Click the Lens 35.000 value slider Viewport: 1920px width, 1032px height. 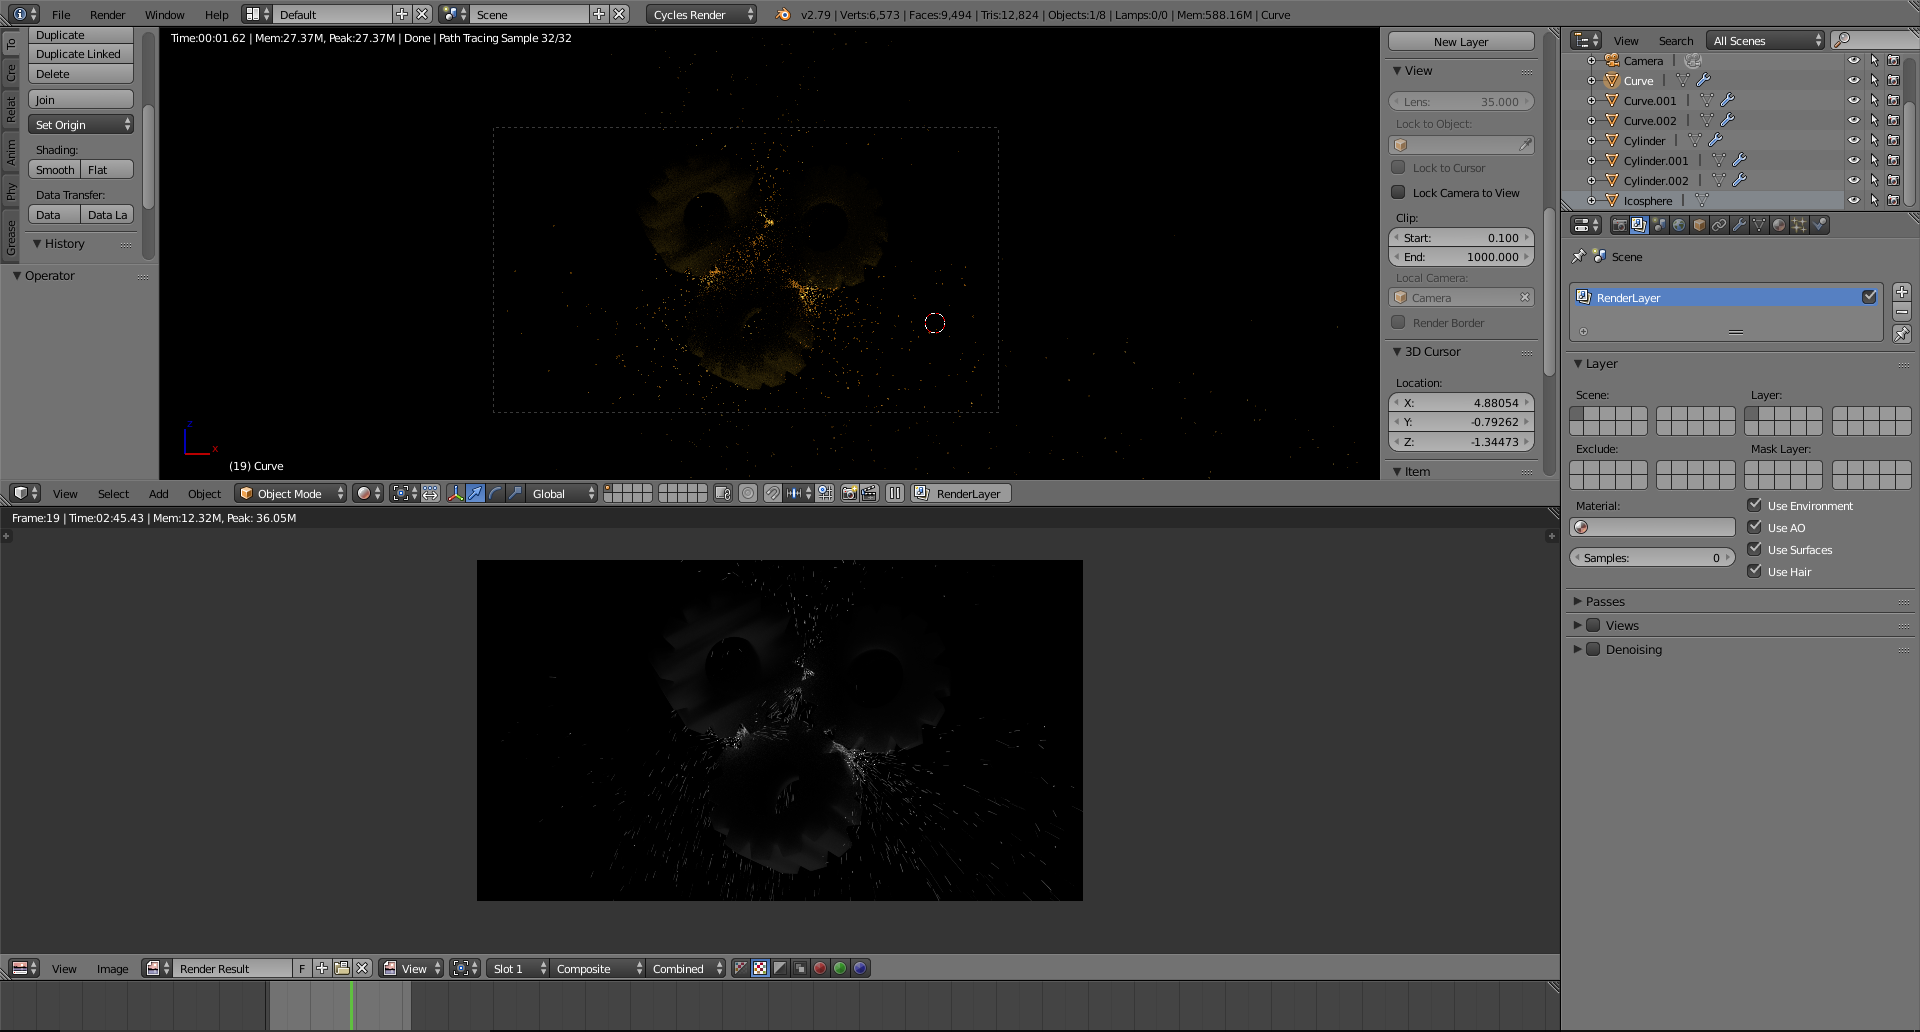coord(1461,101)
